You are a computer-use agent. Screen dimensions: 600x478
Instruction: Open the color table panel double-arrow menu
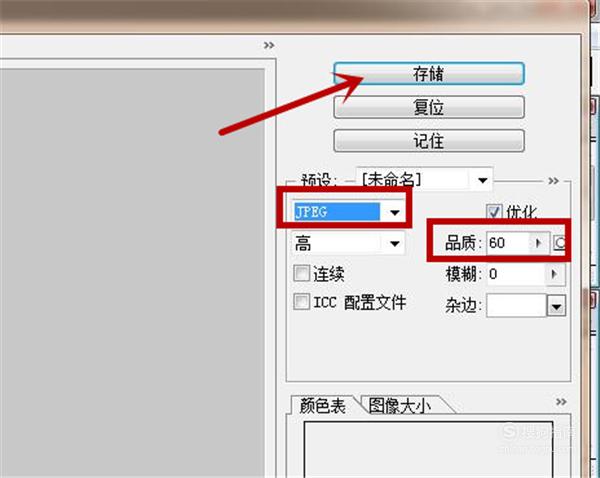(x=561, y=402)
